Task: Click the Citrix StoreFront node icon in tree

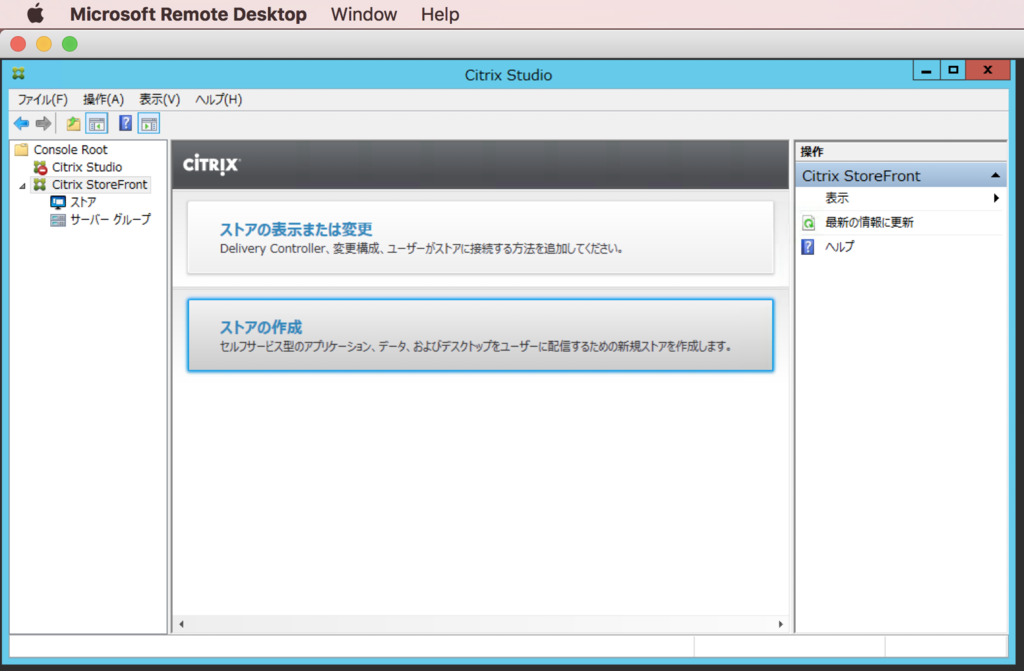Action: tap(40, 185)
